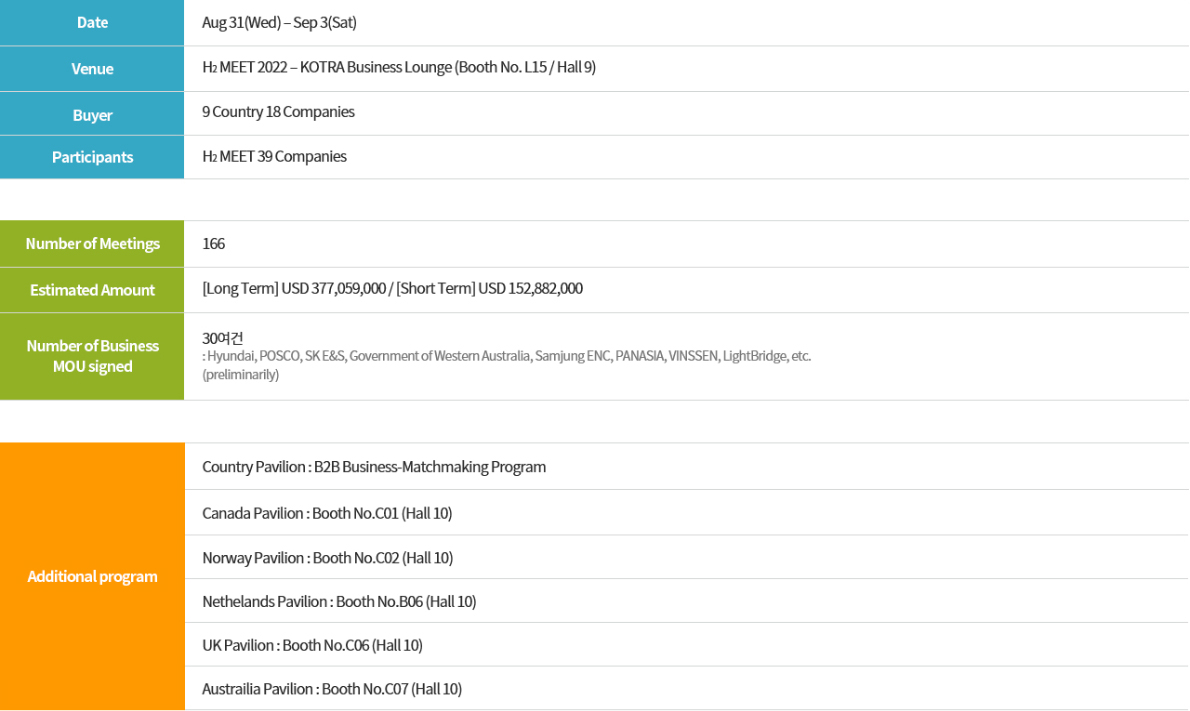1190x711 pixels.
Task: Click the Aug 31(Wed) – Sep 3(Sat) text
Action: [279, 23]
